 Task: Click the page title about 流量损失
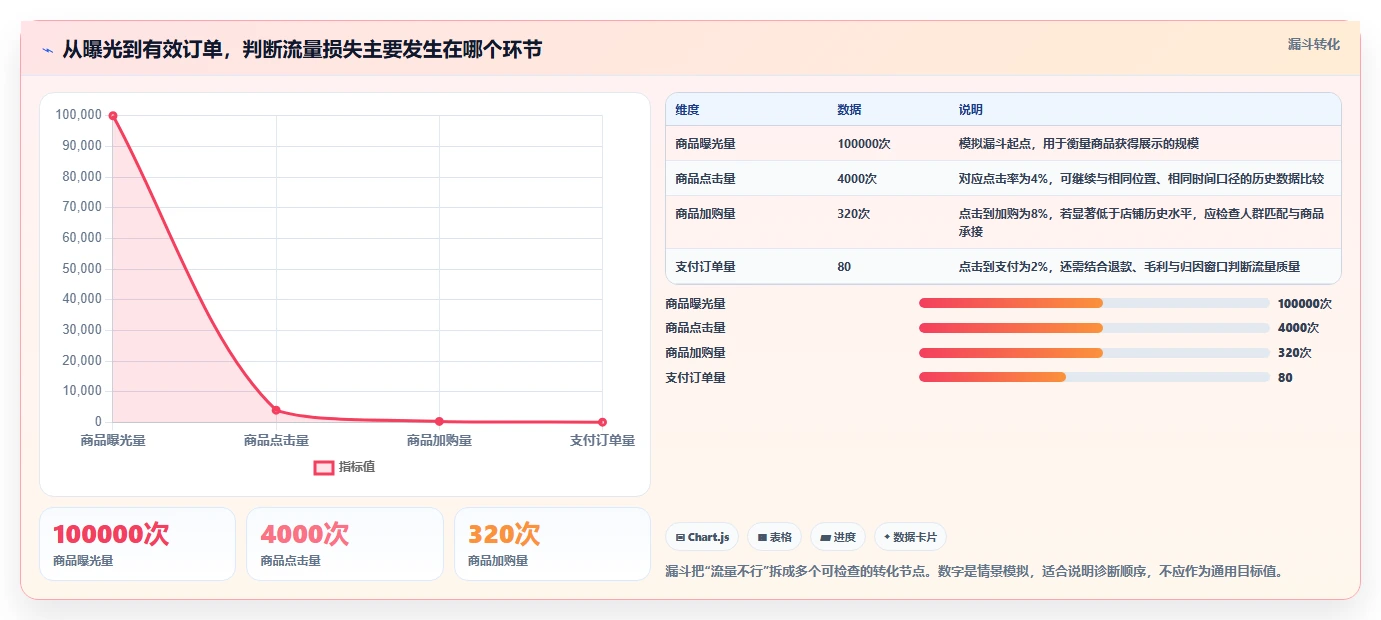click(302, 49)
